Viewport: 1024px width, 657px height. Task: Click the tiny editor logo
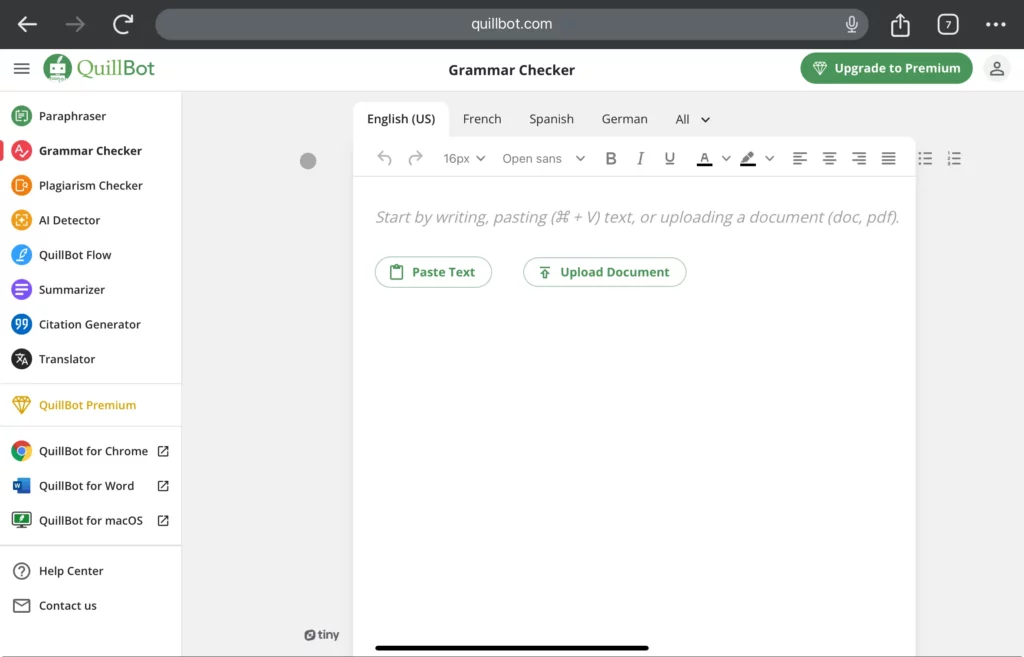tap(321, 635)
